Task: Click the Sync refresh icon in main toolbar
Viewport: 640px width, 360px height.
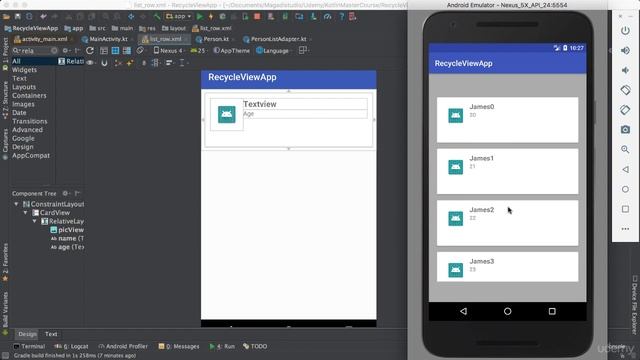Action: point(29,17)
